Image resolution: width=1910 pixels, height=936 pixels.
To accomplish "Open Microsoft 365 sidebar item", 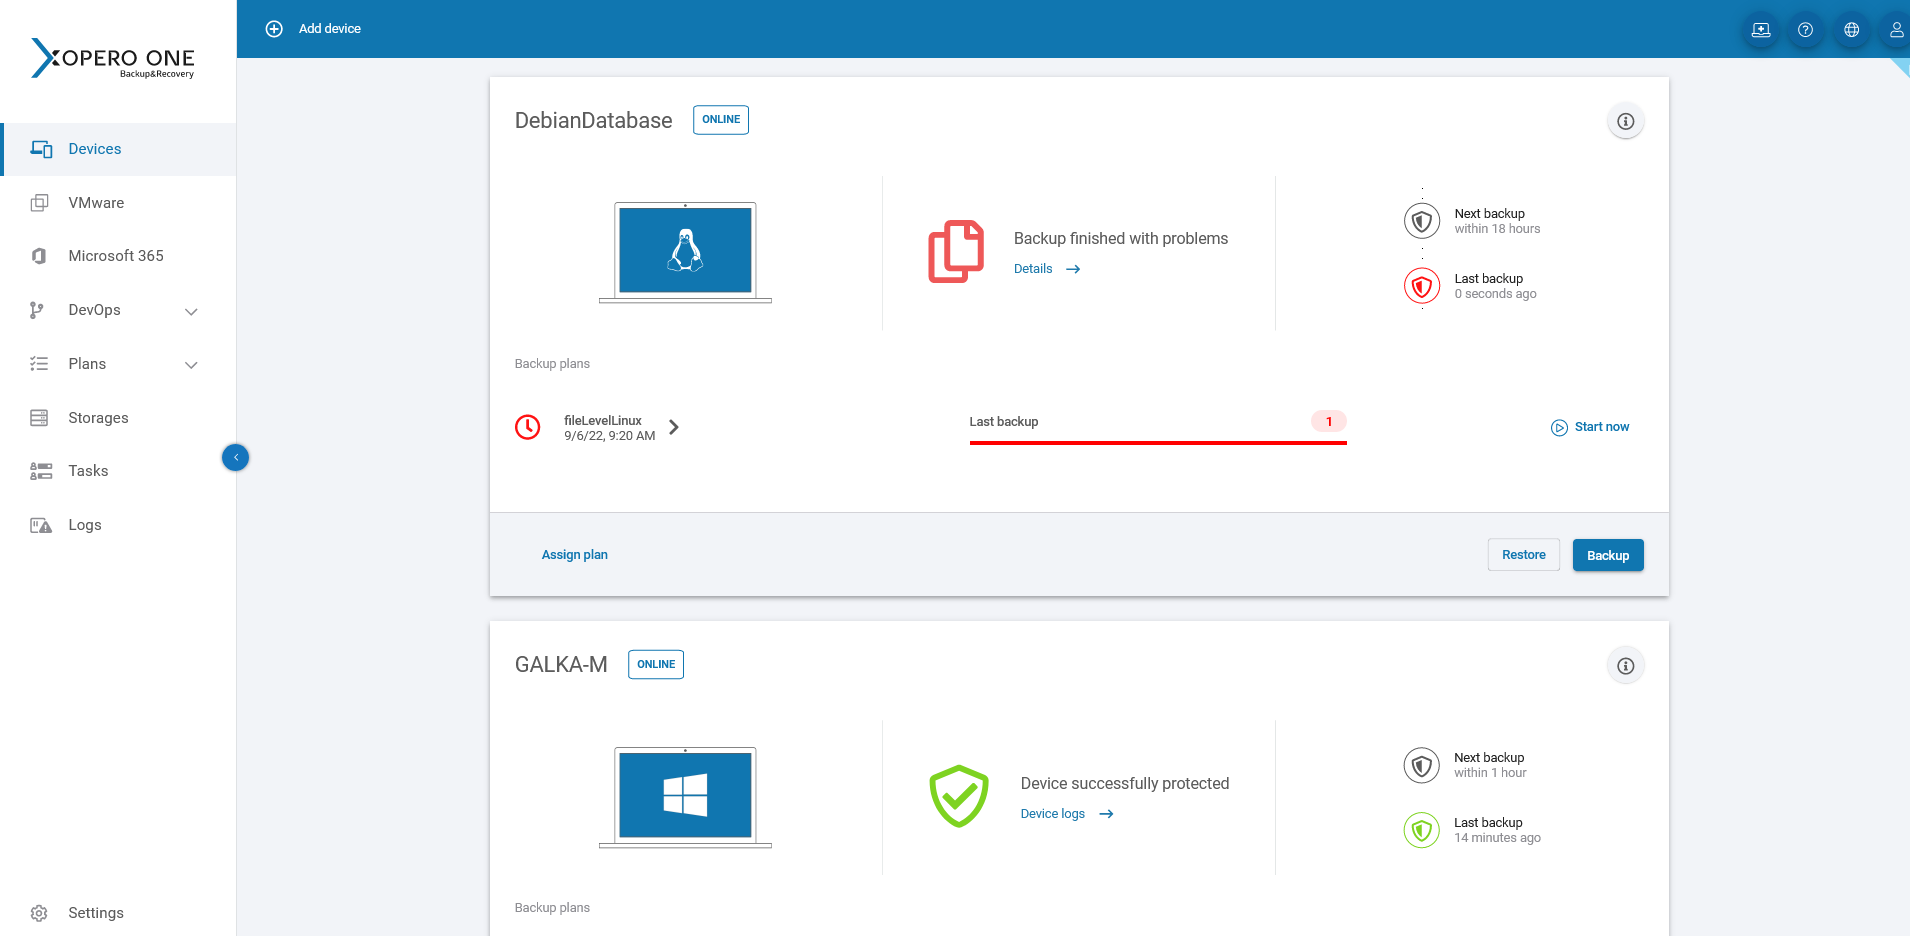I will [x=118, y=256].
